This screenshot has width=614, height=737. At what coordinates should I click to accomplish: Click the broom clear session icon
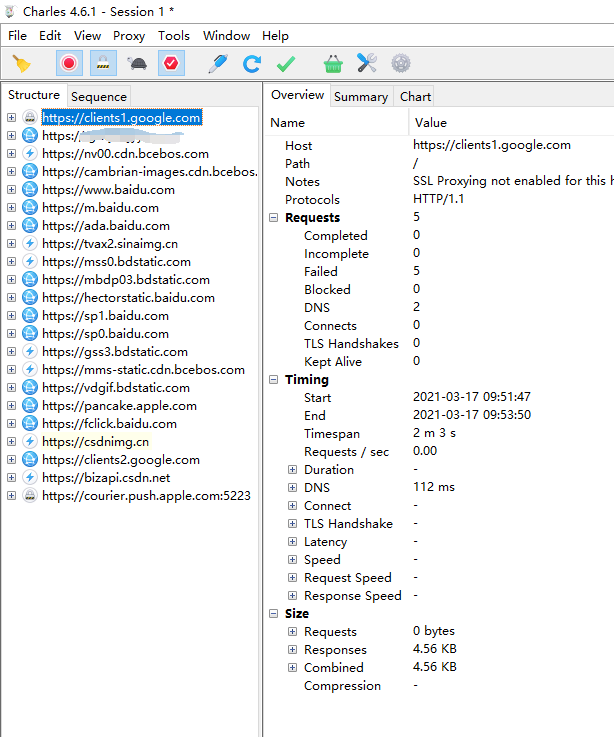21,63
